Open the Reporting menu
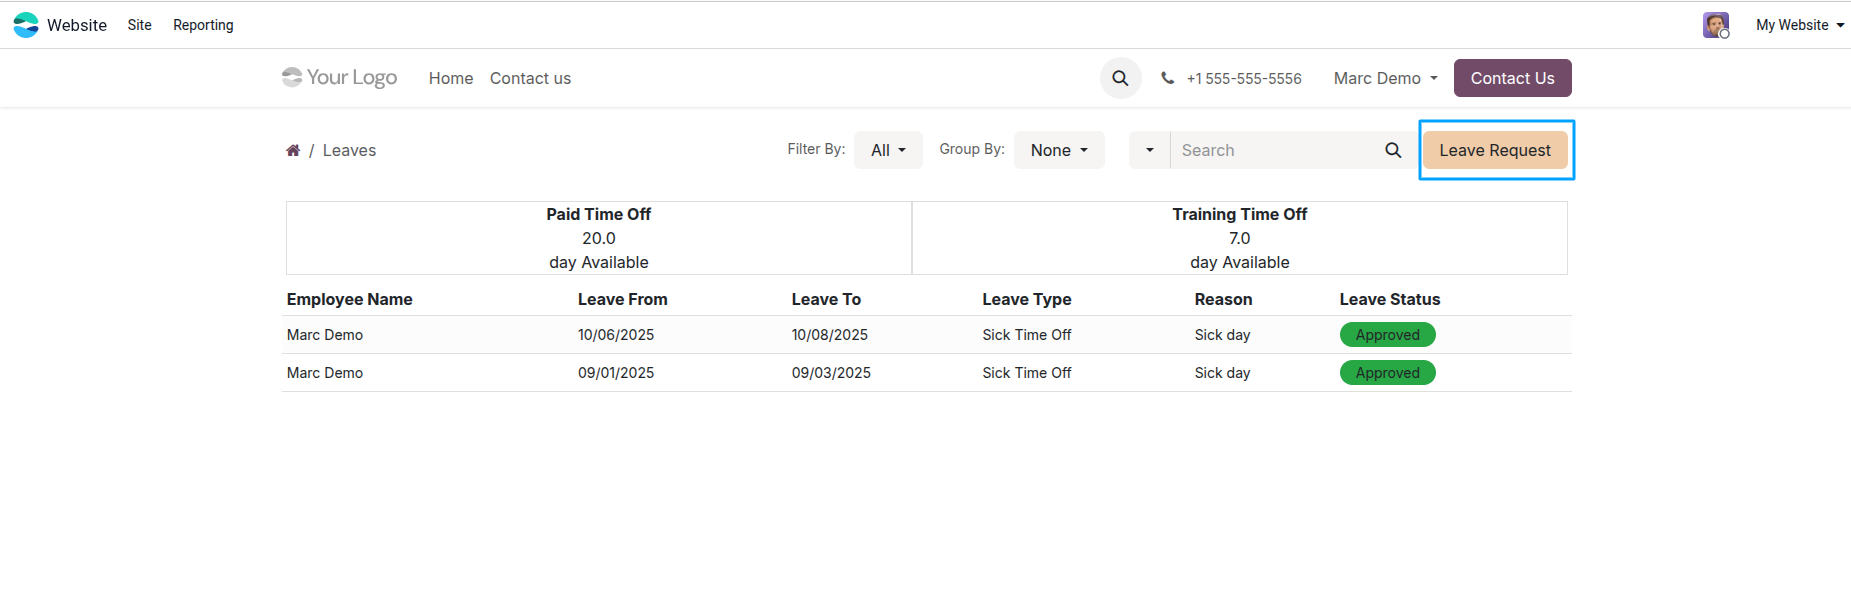Viewport: 1851px width, 608px height. coord(203,25)
